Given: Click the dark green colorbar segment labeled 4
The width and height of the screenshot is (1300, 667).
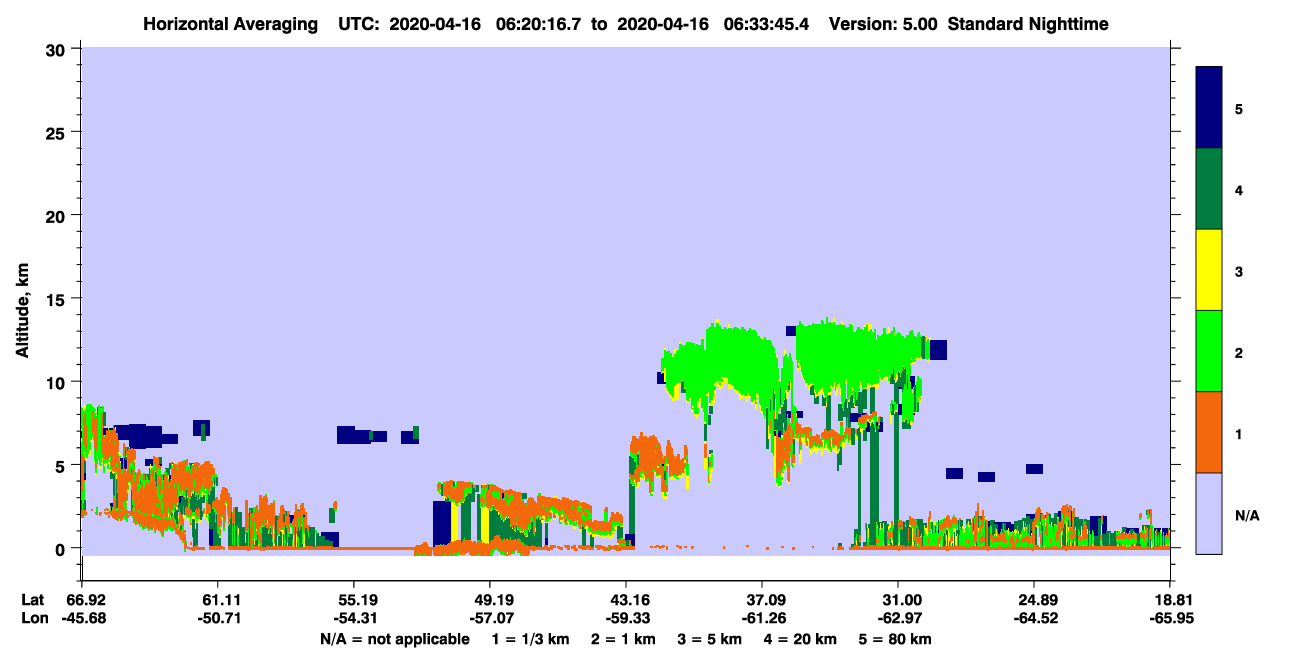Looking at the screenshot, I should 1209,189.
